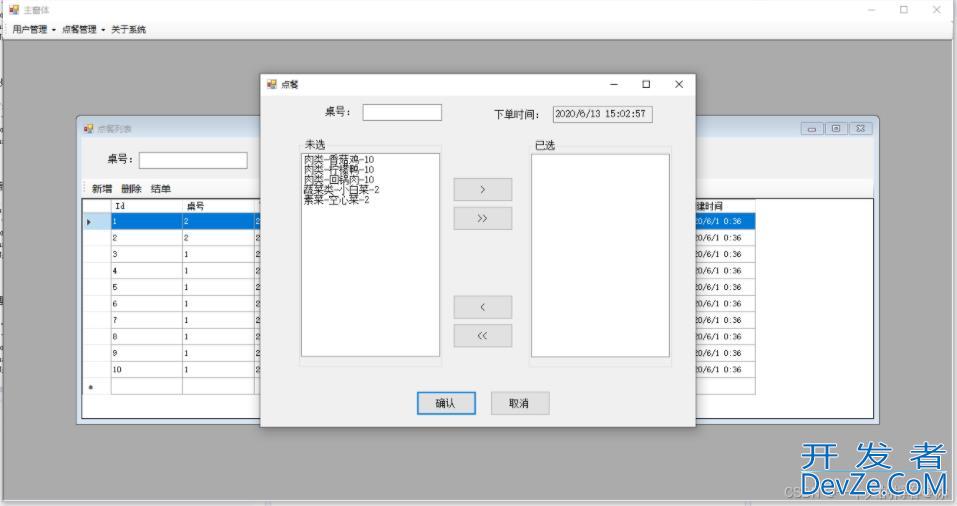Image resolution: width=957 pixels, height=506 pixels.
Task: Click the 点餐 dialog title icon
Action: click(x=272, y=84)
